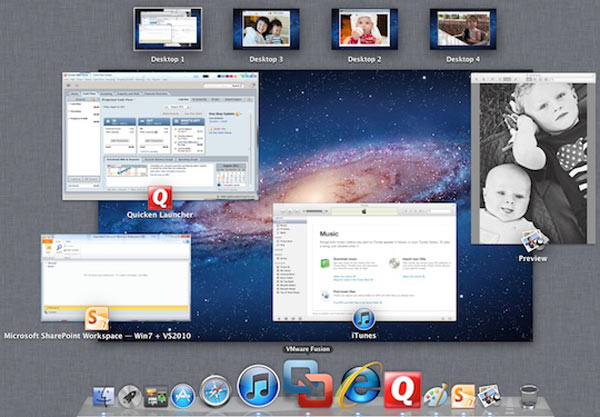Click SharePoint Workspace icon in the Dock
The width and height of the screenshot is (600, 417).
coord(464,395)
